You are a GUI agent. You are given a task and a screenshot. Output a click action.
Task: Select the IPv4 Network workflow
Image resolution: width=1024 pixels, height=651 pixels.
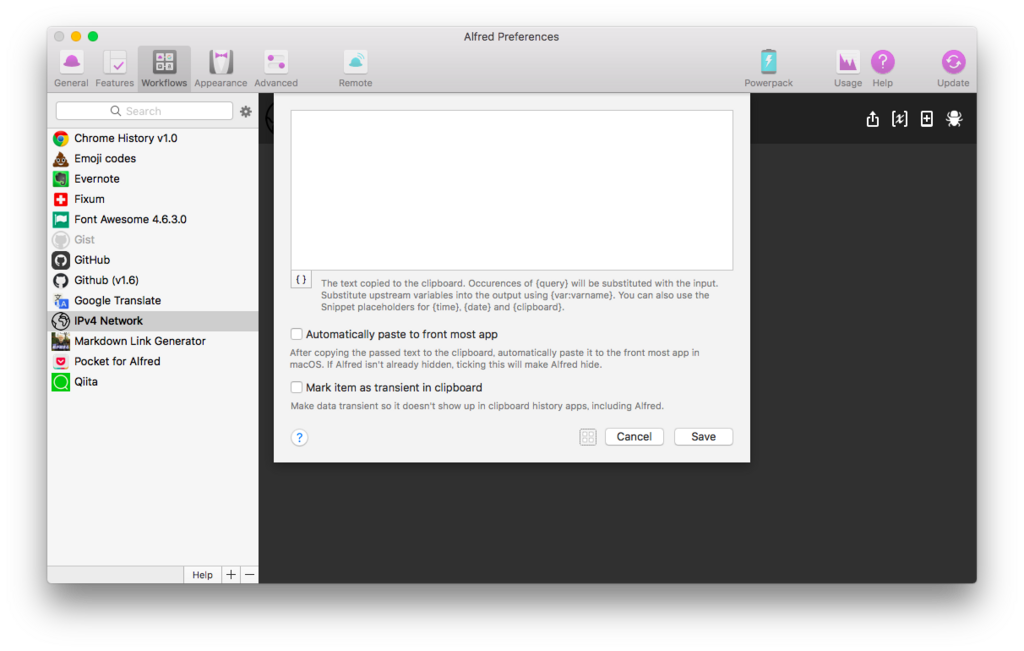pyautogui.click(x=153, y=321)
